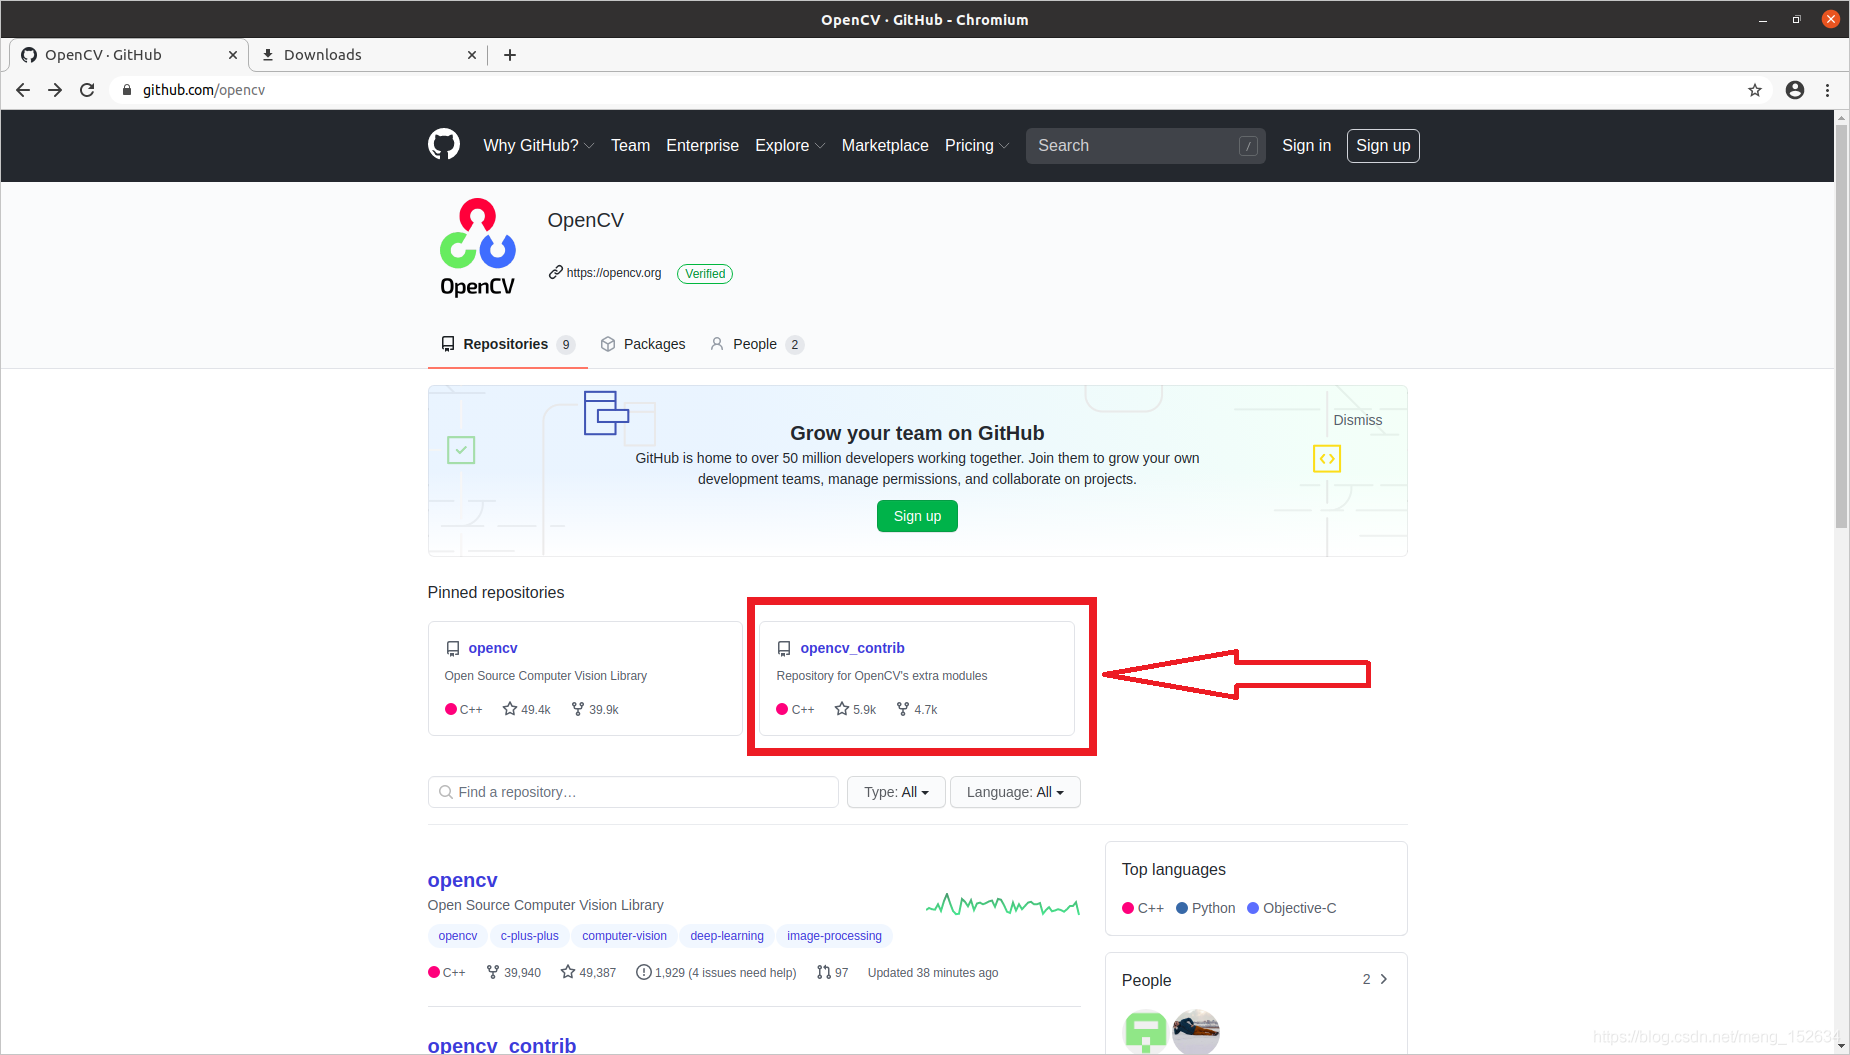
Task: Open the Team link in header
Action: pos(630,145)
